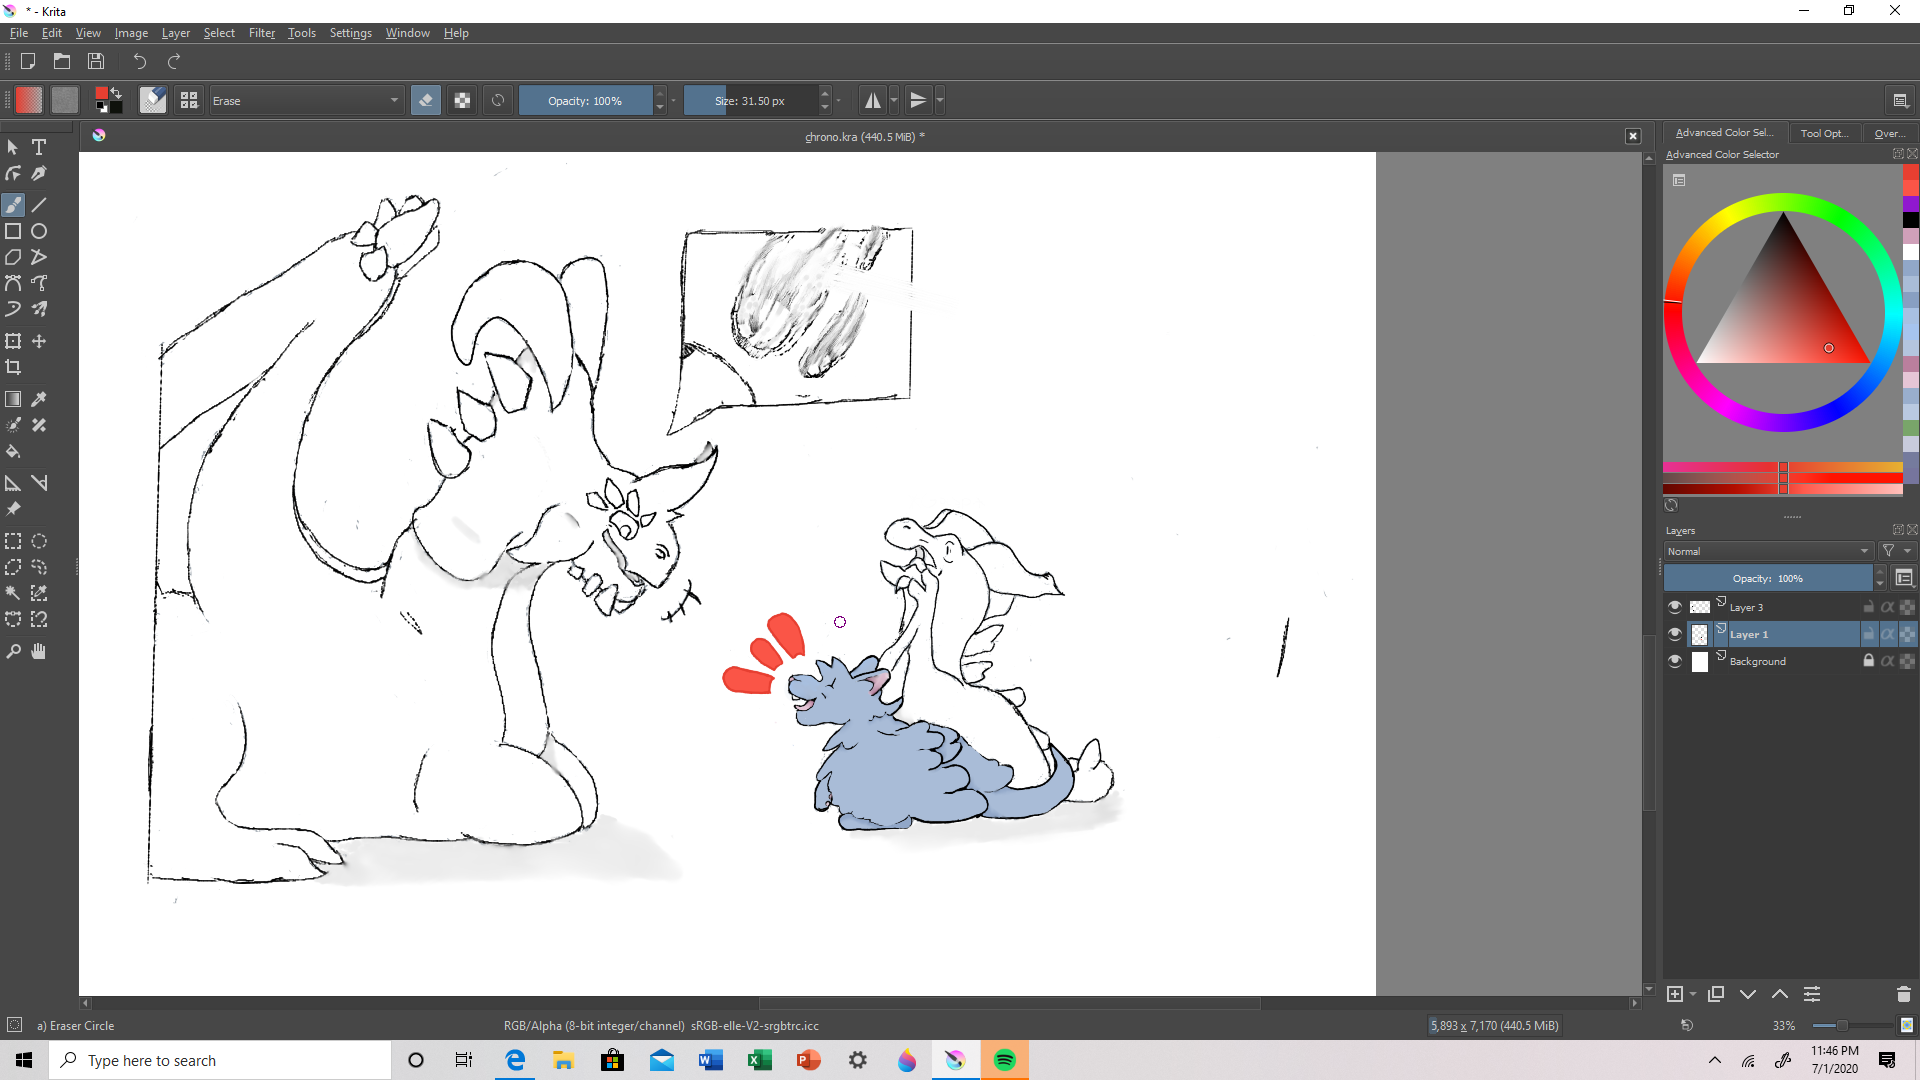Click the horizontal mirror tool icon

(x=872, y=100)
